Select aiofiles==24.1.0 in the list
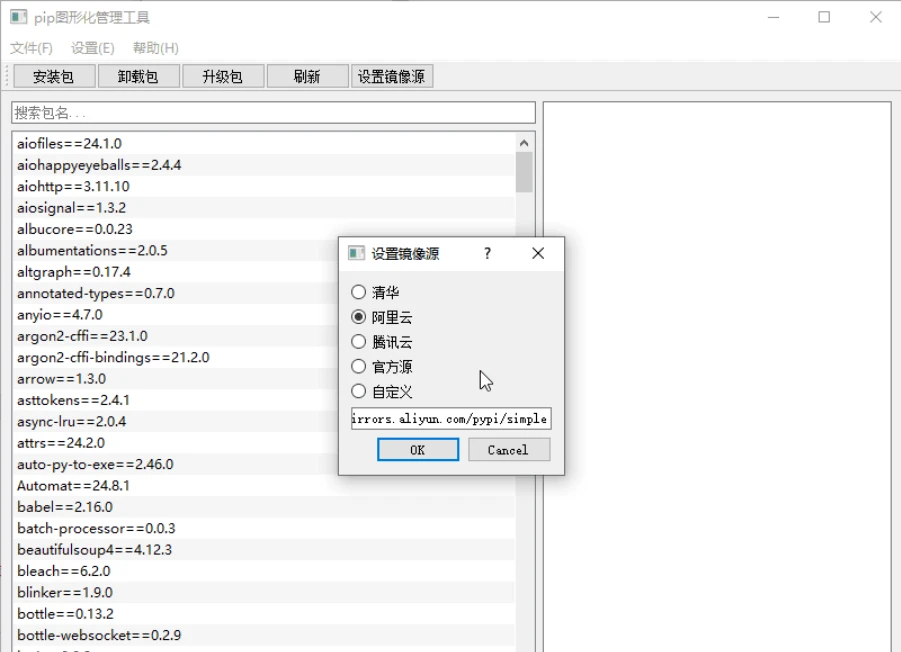 263,144
